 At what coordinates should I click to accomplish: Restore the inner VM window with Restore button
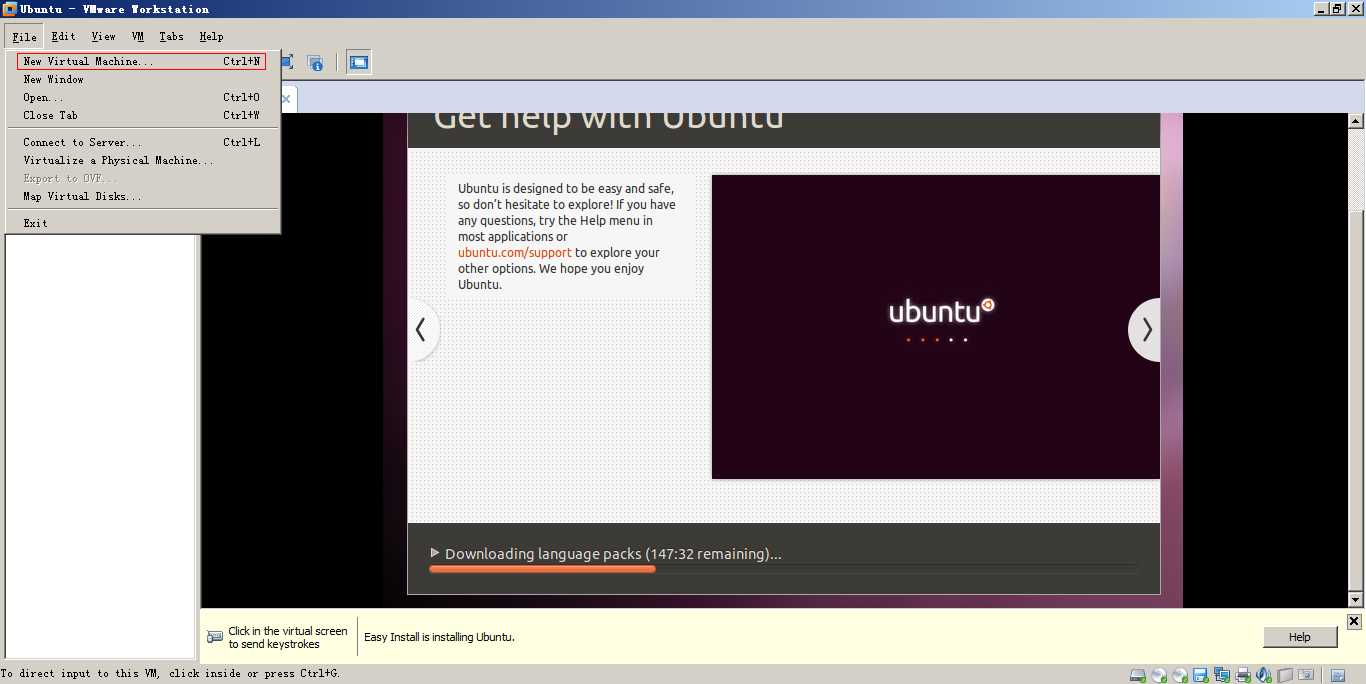(1337, 8)
